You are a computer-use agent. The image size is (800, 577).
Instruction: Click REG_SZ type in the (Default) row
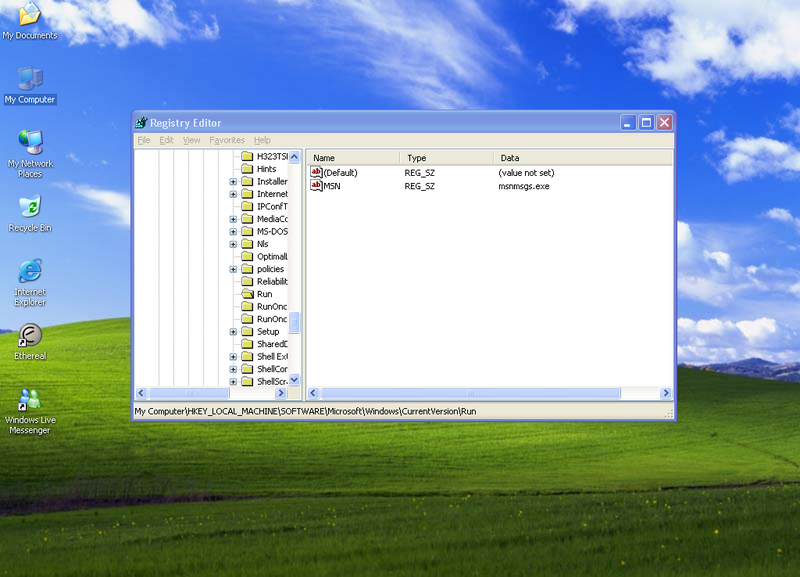(x=419, y=172)
